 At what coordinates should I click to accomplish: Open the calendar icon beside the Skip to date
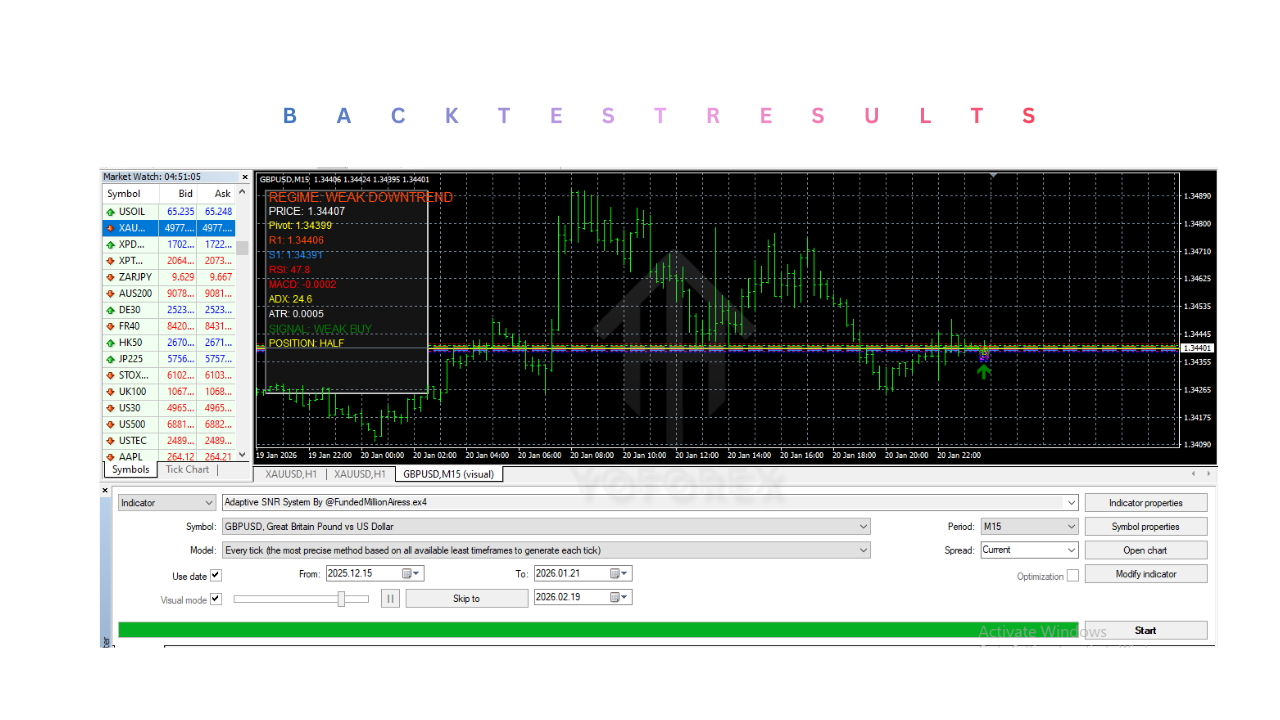coord(616,597)
